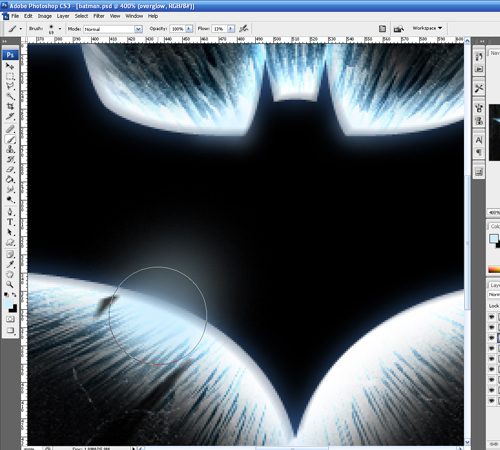The height and width of the screenshot is (450, 500).
Task: Open the Image menu
Action: [45, 16]
